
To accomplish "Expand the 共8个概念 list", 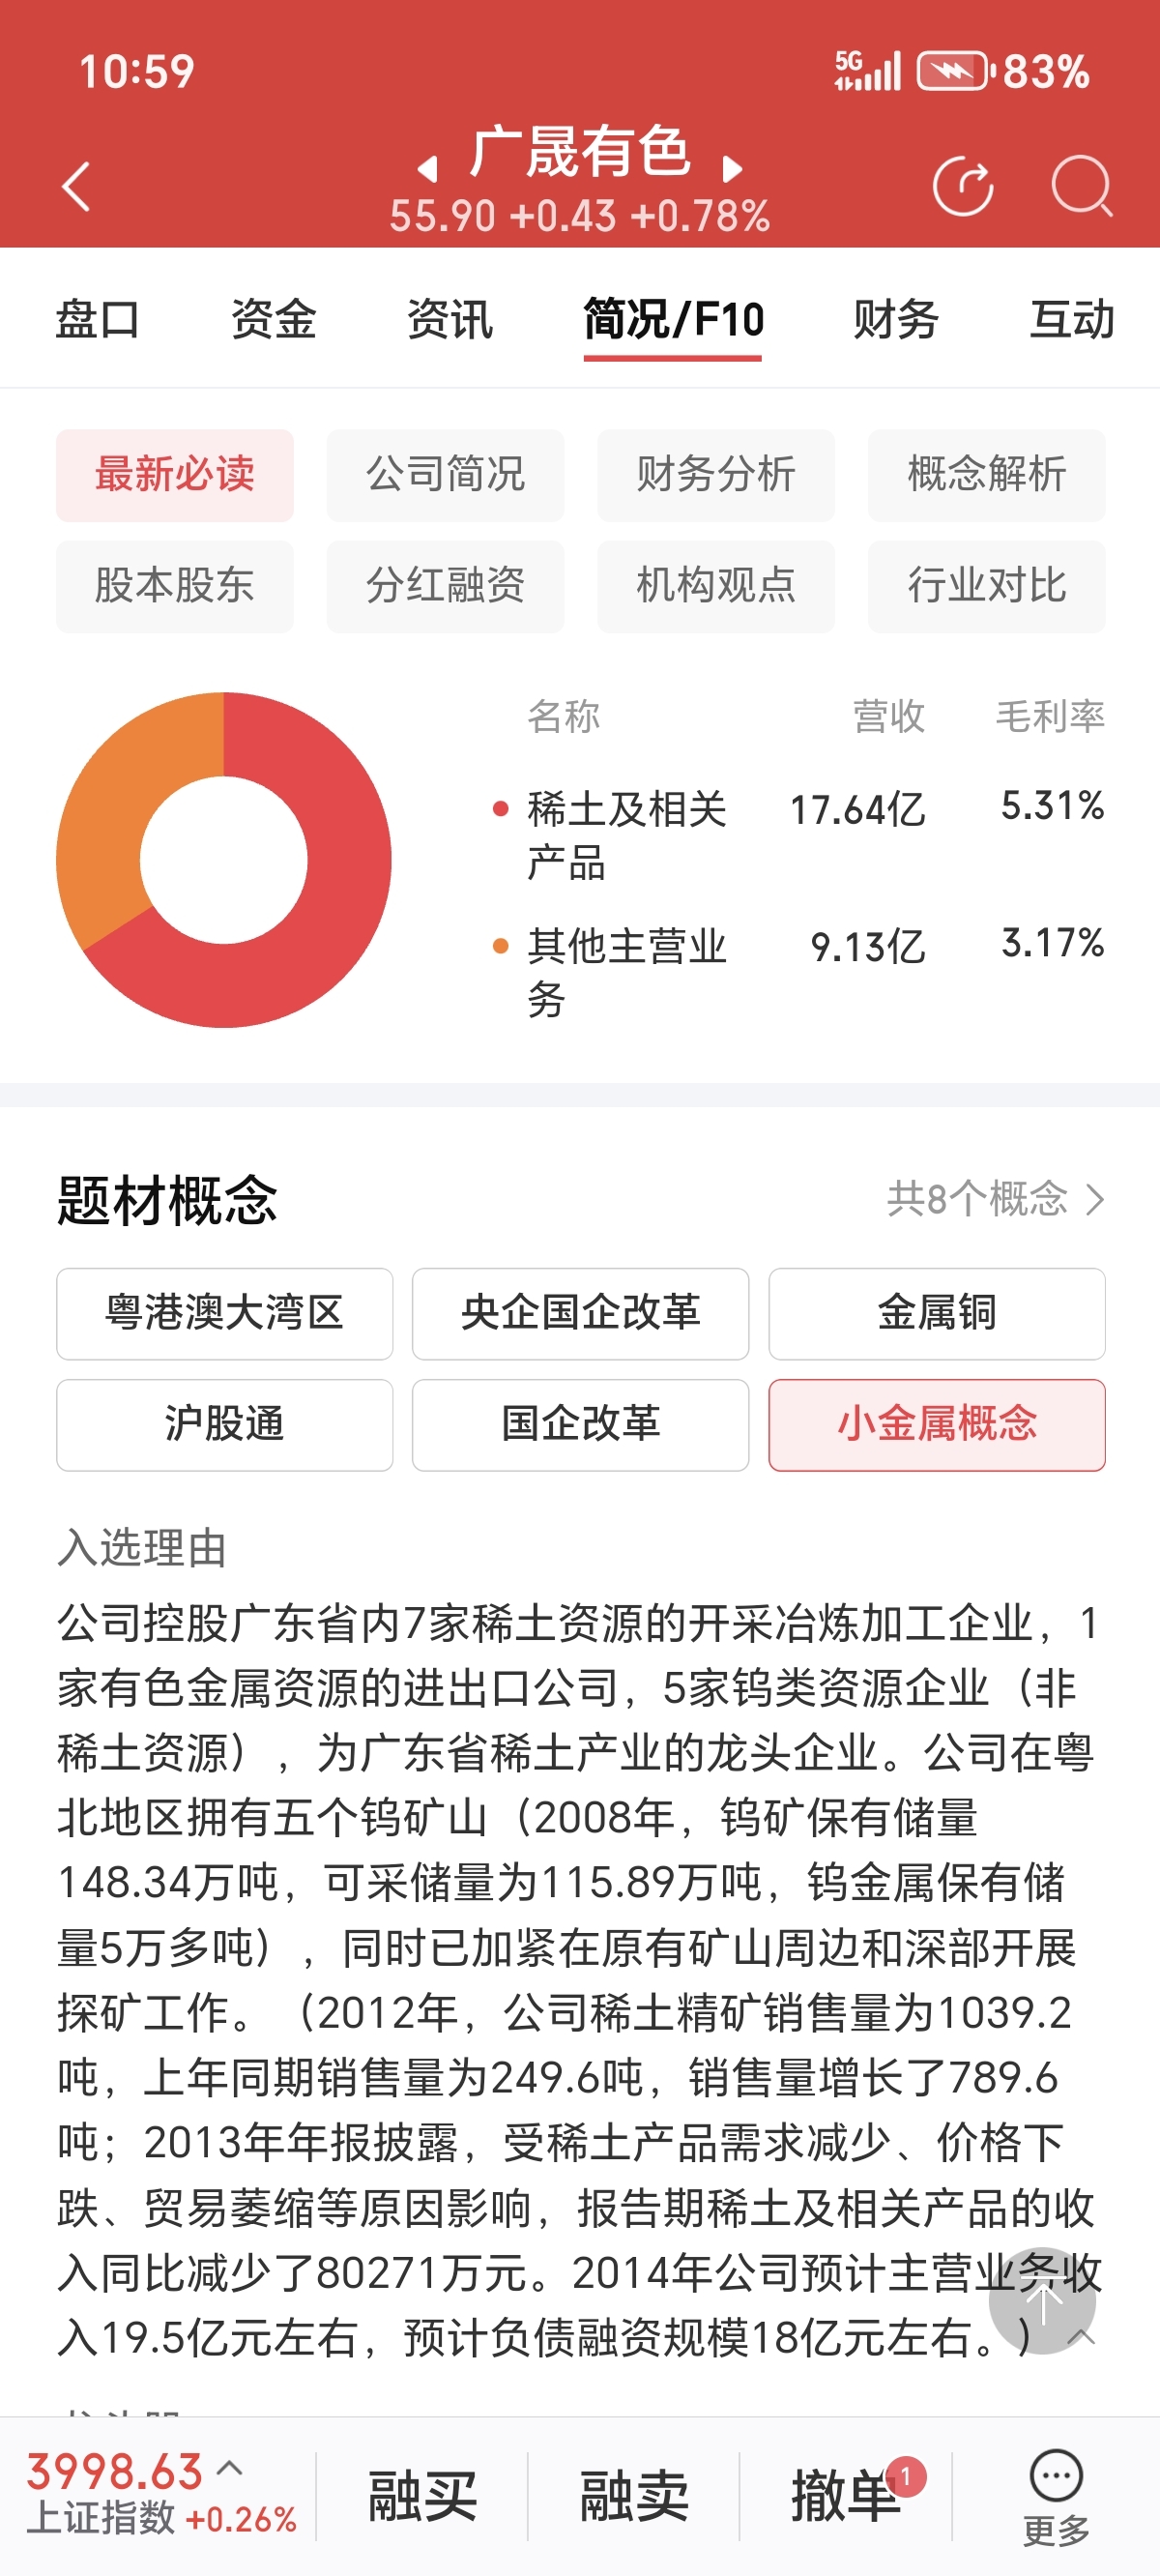I will pos(995,1198).
